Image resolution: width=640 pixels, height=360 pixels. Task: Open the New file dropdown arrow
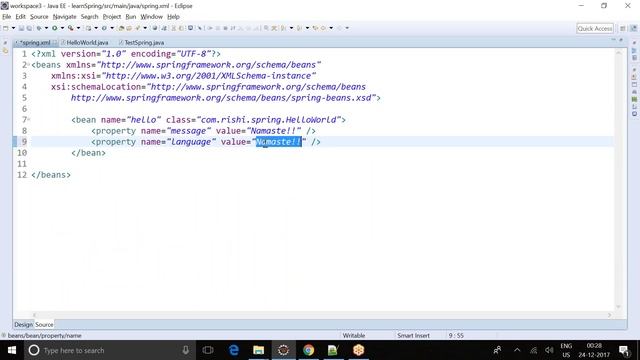[13, 28]
